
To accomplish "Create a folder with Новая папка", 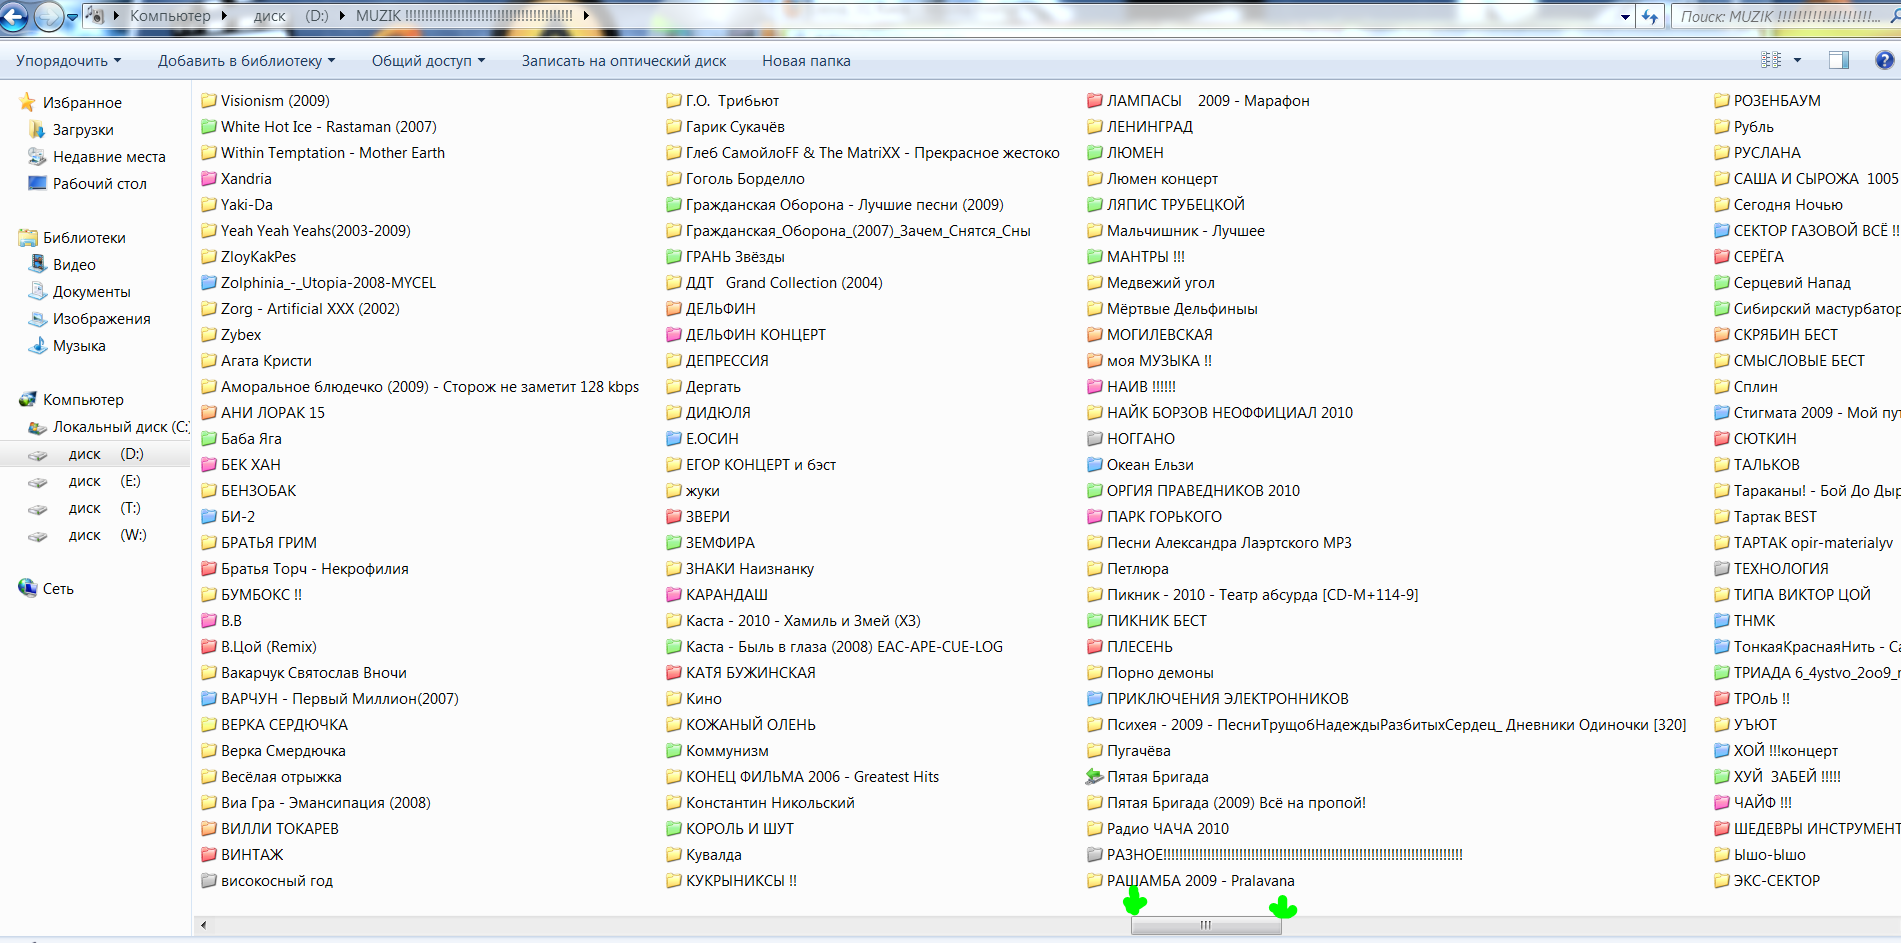I will (806, 60).
